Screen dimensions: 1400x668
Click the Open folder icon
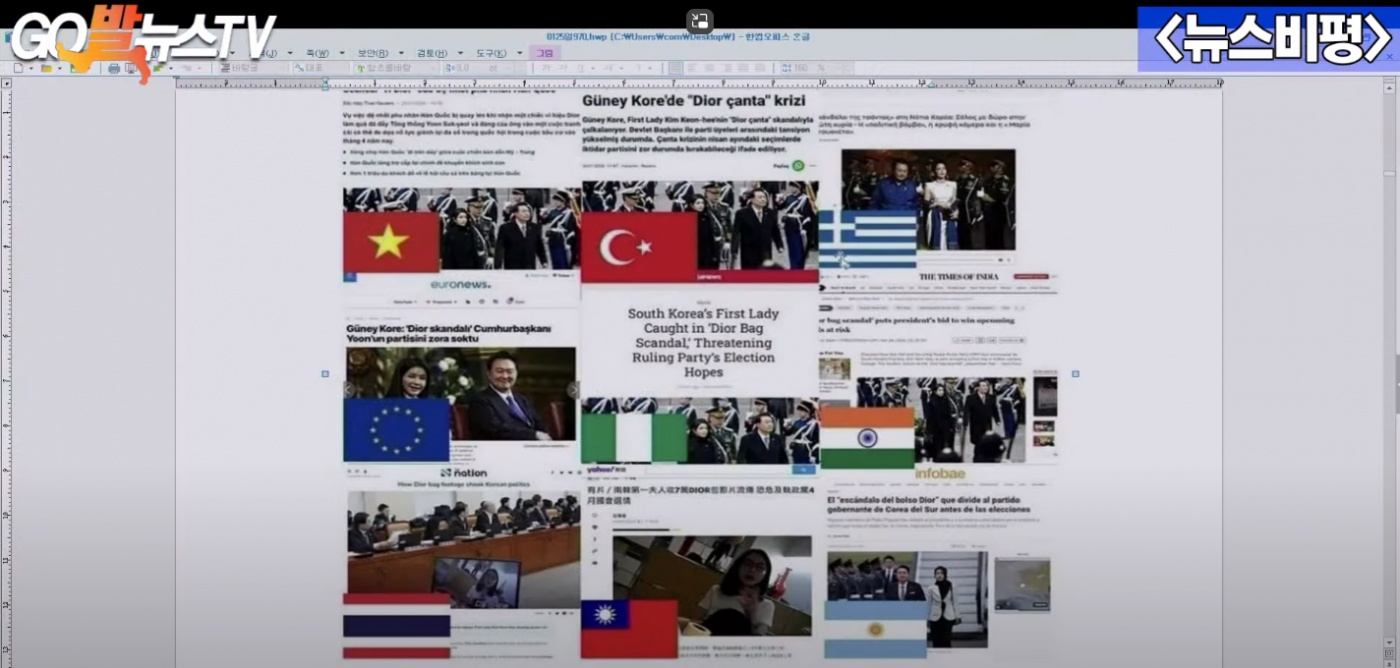pyautogui.click(x=45, y=68)
